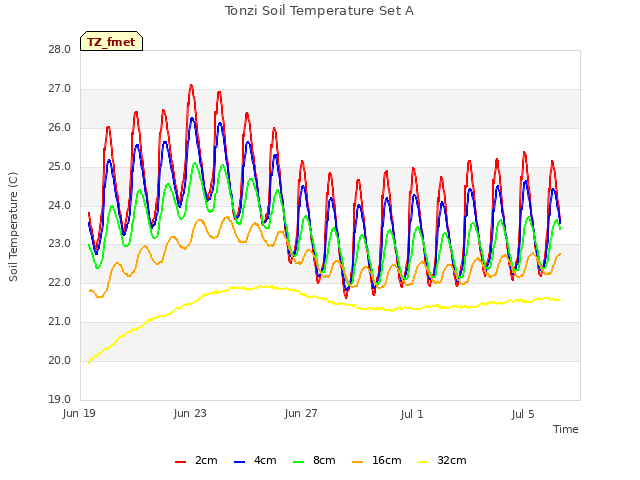Click the blue 4cm legend swatch
This screenshot has height=480, width=640.
[x=239, y=462]
